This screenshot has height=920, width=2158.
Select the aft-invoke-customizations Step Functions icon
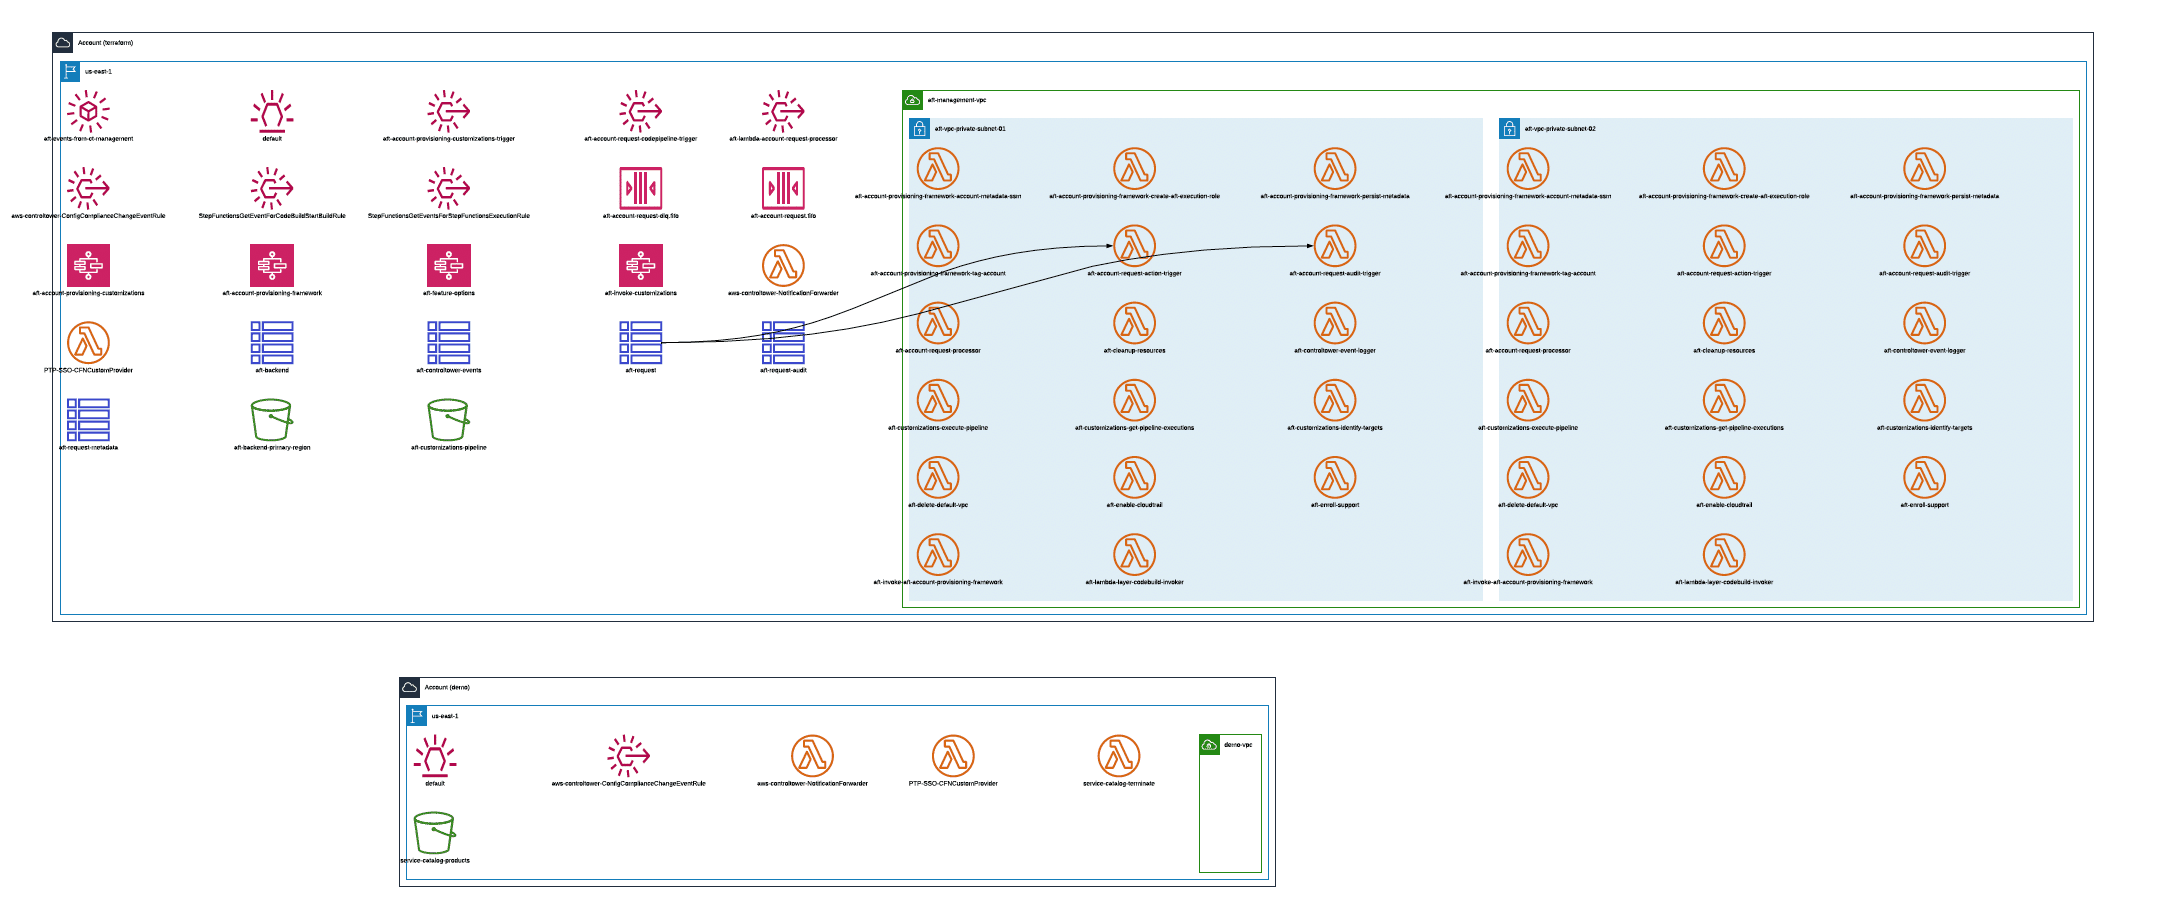pos(640,265)
